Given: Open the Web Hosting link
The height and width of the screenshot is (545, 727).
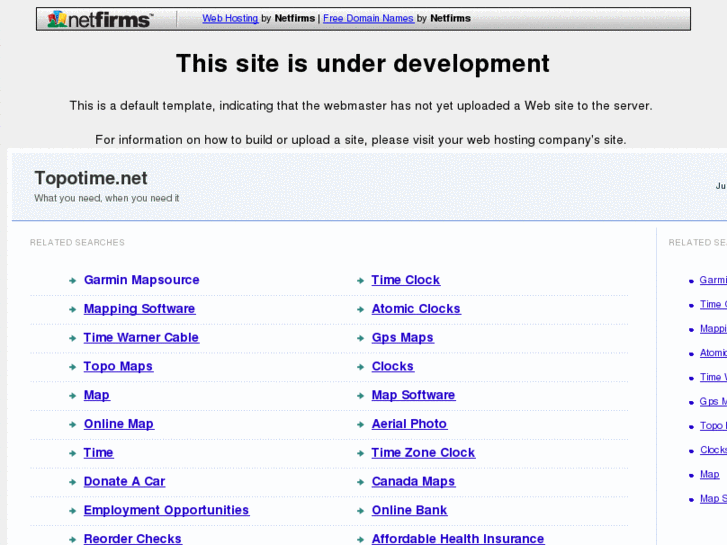Looking at the screenshot, I should coord(230,18).
